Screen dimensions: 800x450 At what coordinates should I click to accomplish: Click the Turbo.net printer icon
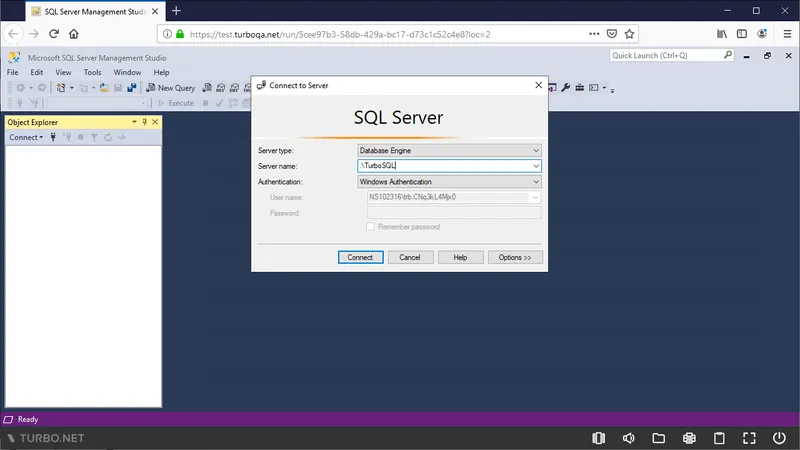pos(689,438)
